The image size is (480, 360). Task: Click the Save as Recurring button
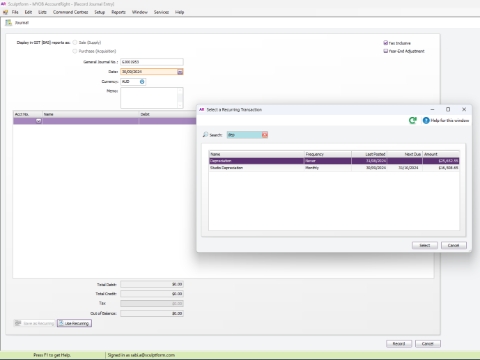point(34,323)
